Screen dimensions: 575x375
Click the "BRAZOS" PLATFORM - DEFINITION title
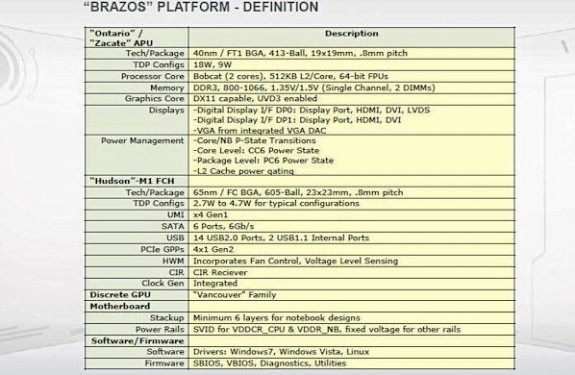coord(201,7)
